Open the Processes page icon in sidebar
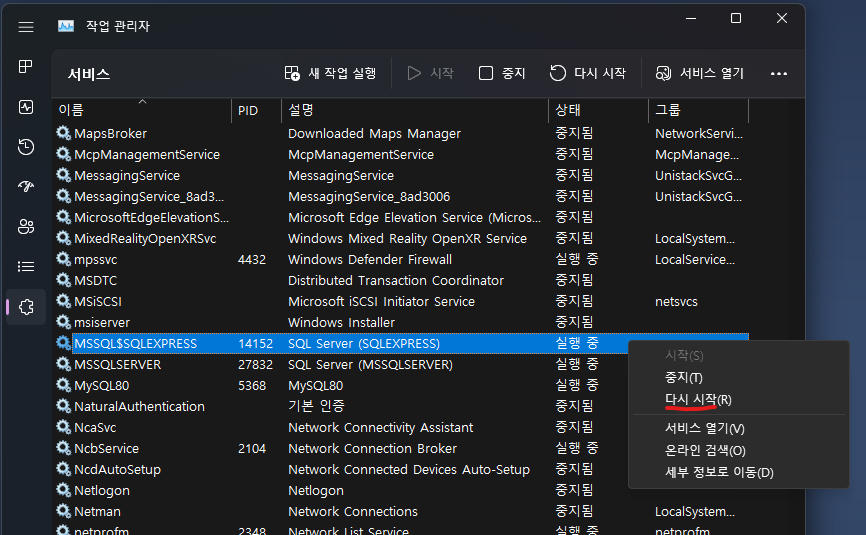This screenshot has height=535, width=866. [25, 67]
